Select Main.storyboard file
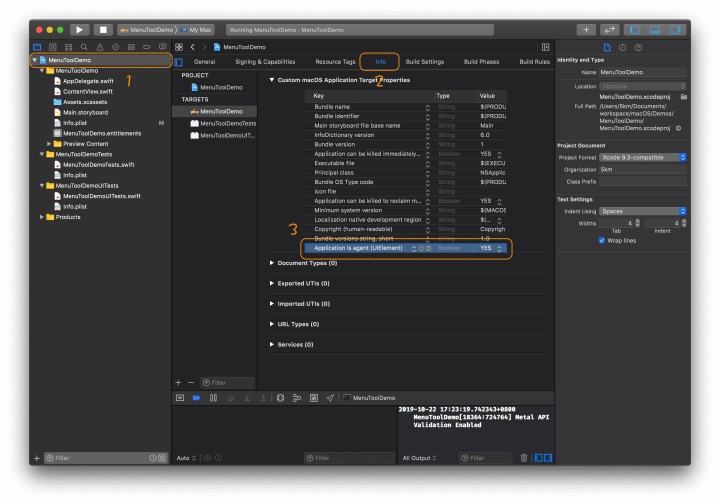Image resolution: width=720 pixels, height=504 pixels. click(85, 112)
